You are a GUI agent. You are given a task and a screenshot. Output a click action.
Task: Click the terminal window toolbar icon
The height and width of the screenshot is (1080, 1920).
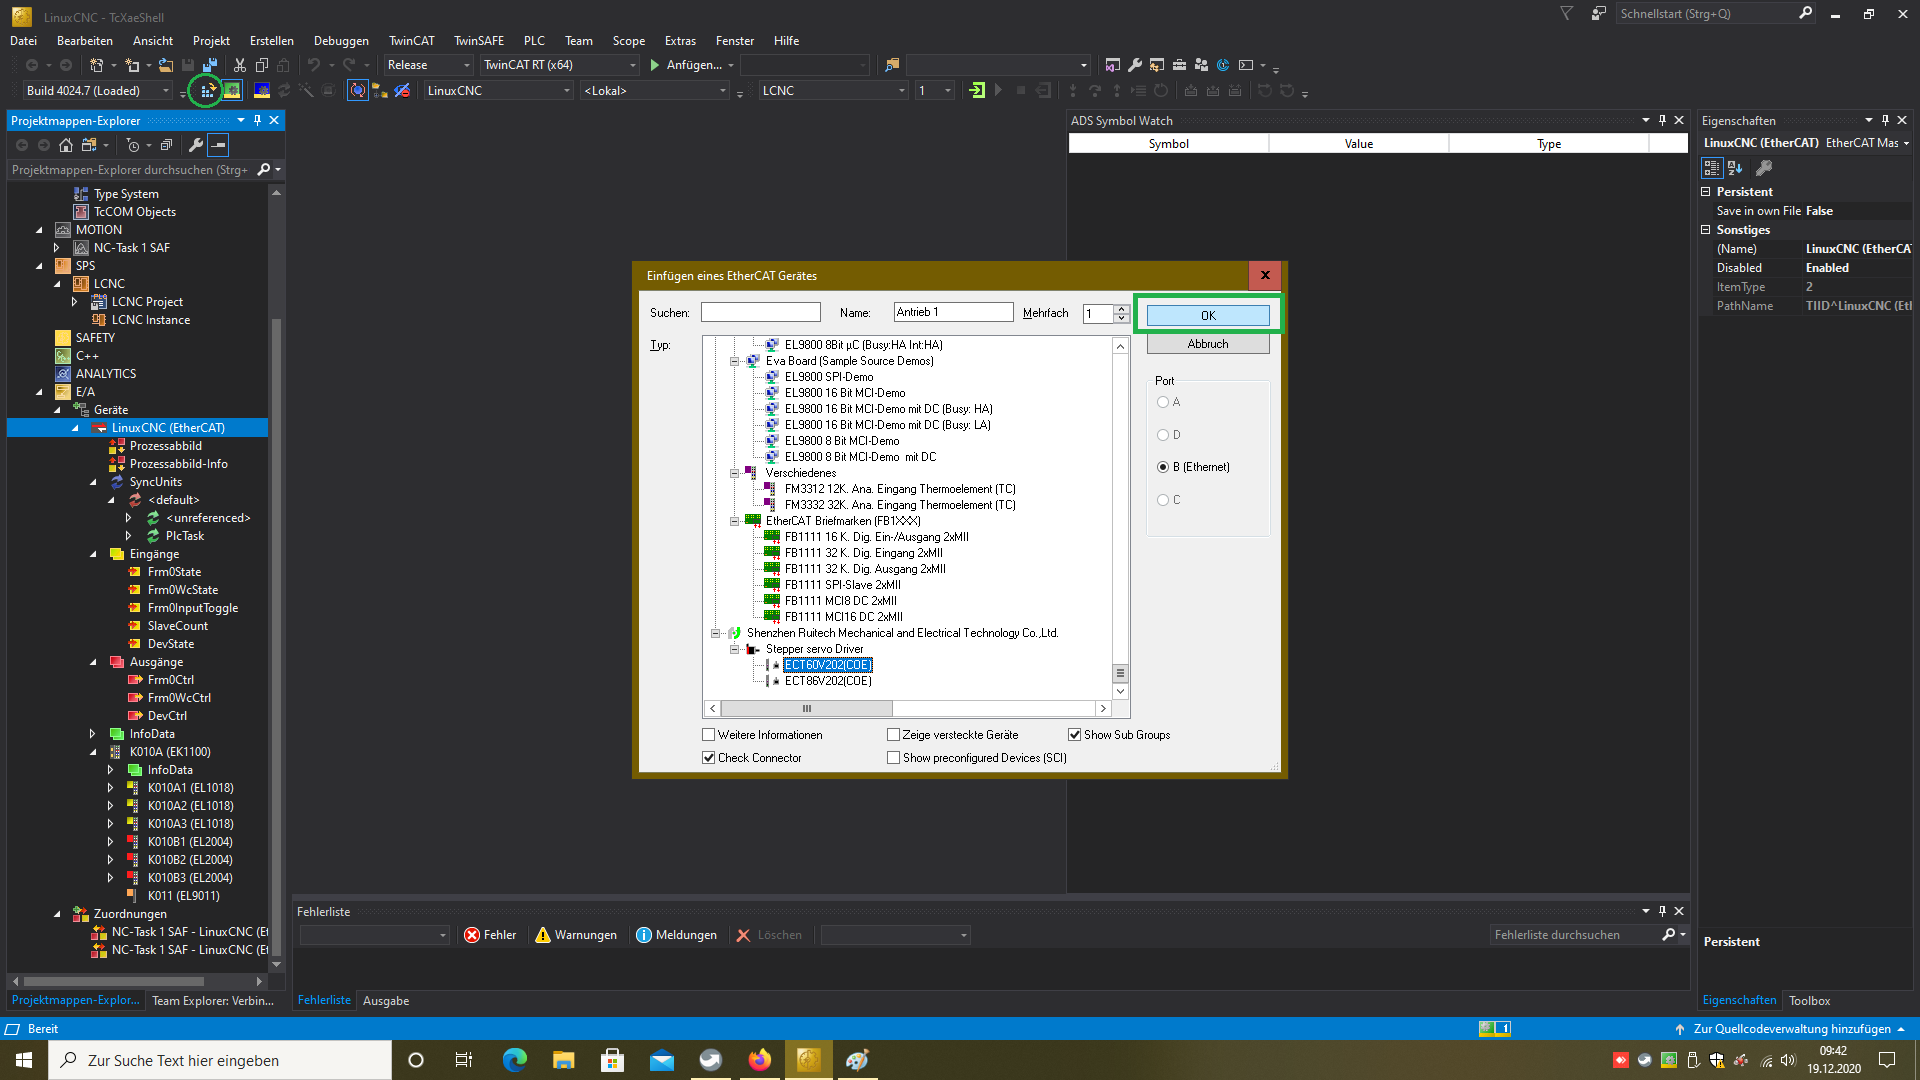click(x=1246, y=65)
